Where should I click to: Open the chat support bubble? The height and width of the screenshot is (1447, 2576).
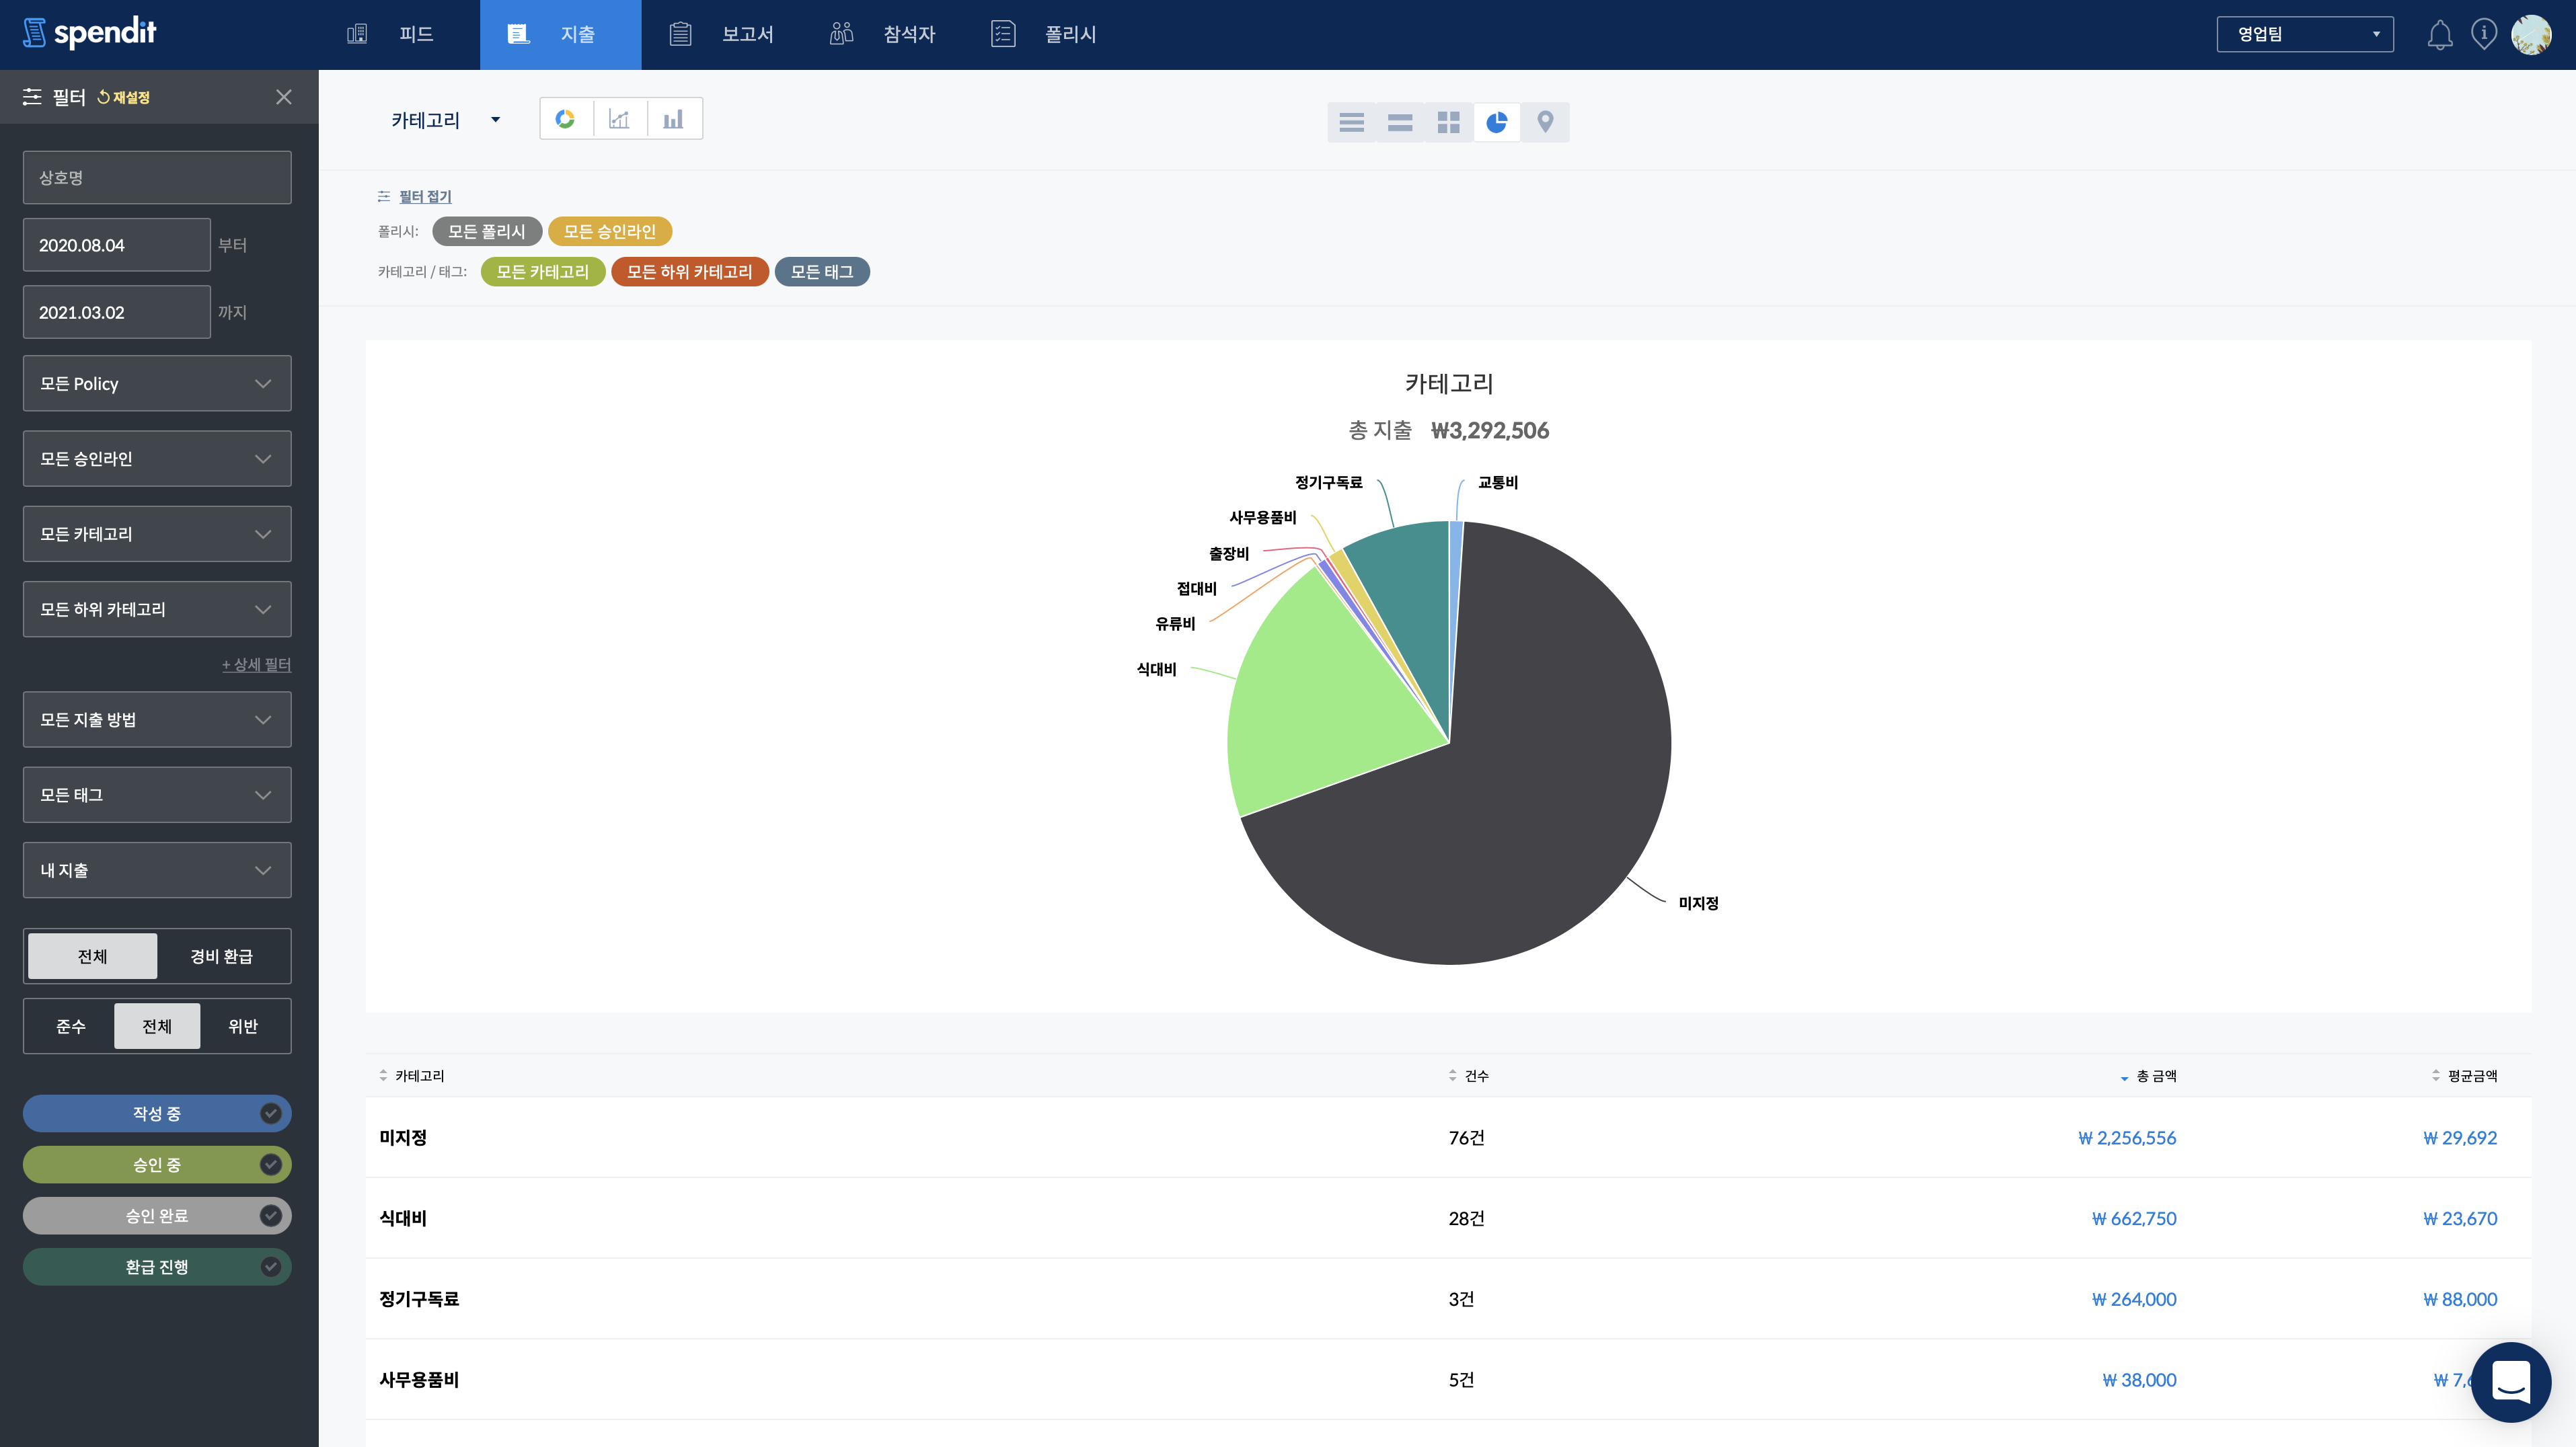[x=2510, y=1382]
